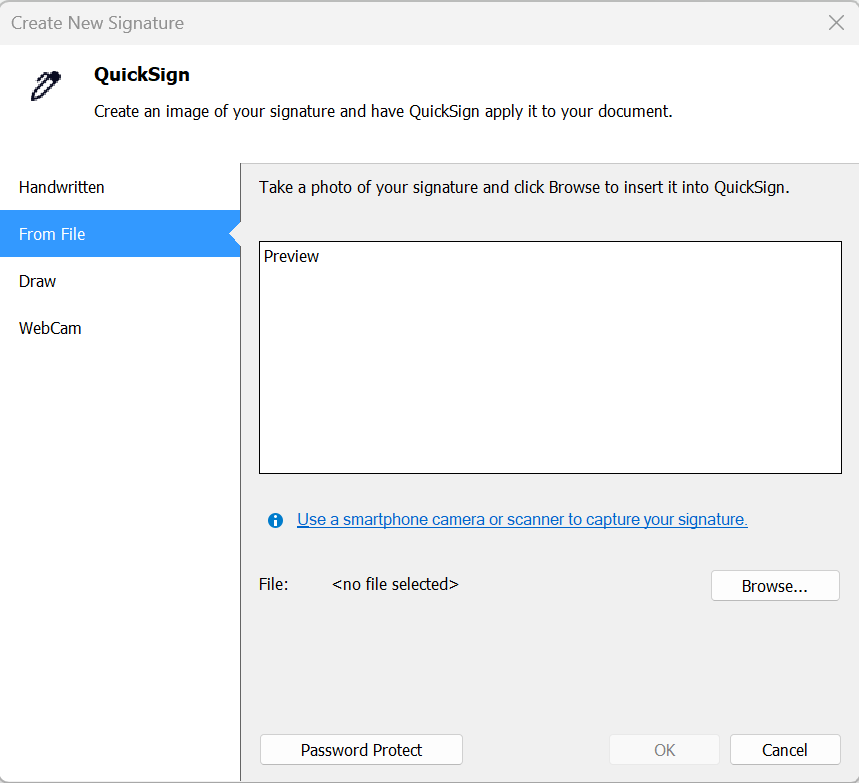Click the disabled OK button

pyautogui.click(x=664, y=750)
